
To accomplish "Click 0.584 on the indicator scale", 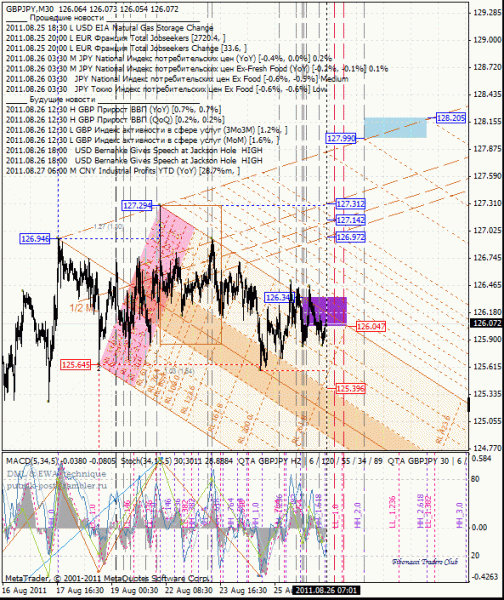I will point(482,458).
